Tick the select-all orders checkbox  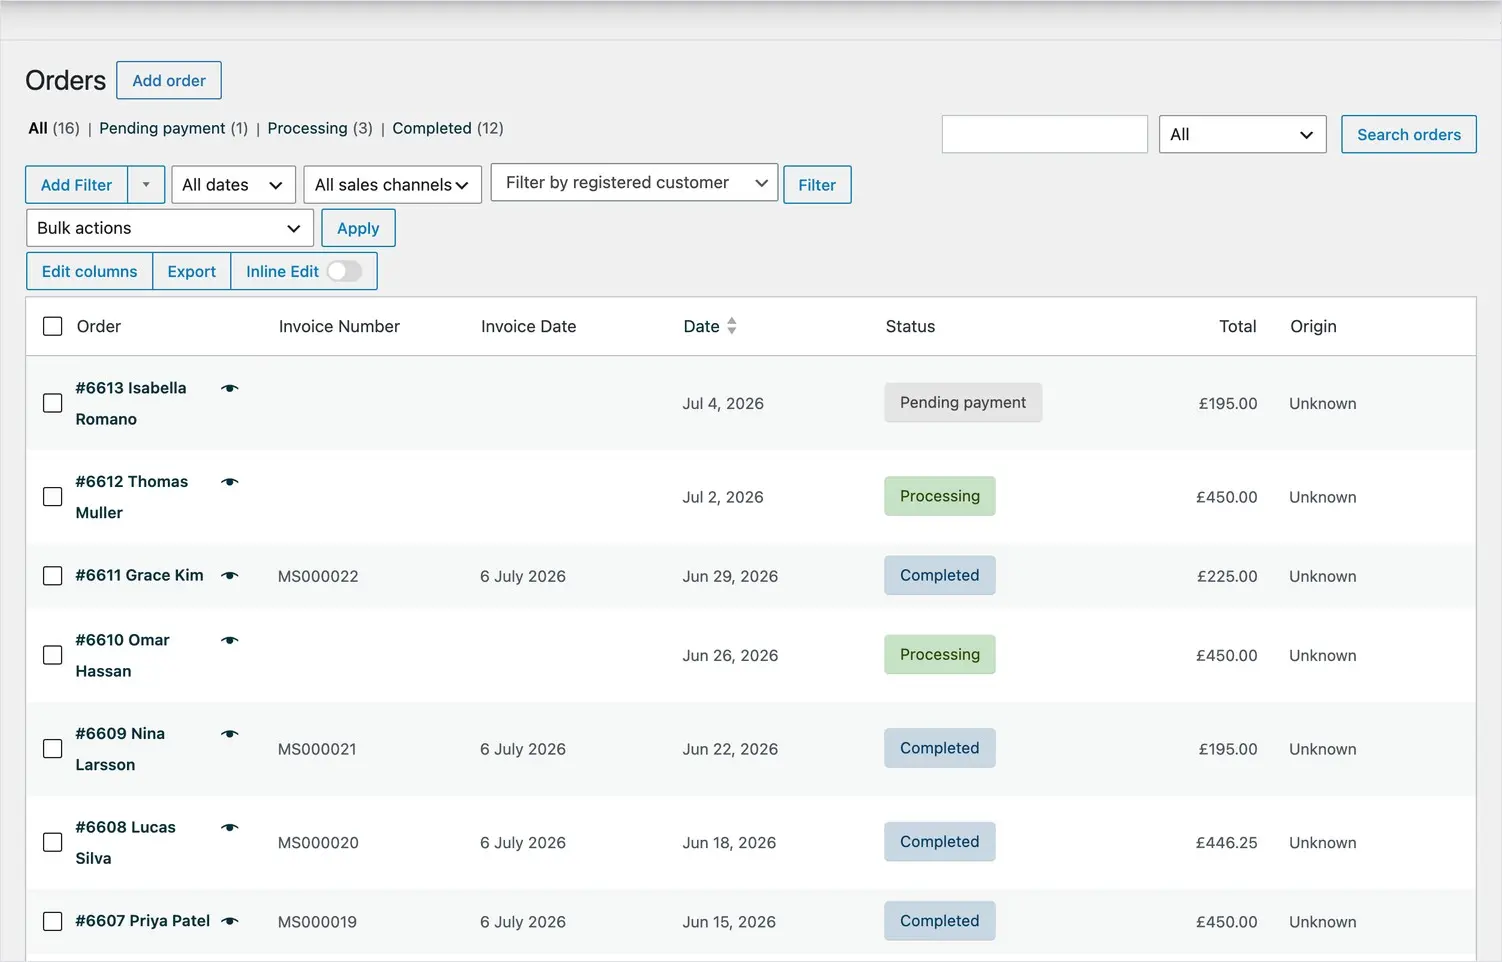(x=53, y=326)
